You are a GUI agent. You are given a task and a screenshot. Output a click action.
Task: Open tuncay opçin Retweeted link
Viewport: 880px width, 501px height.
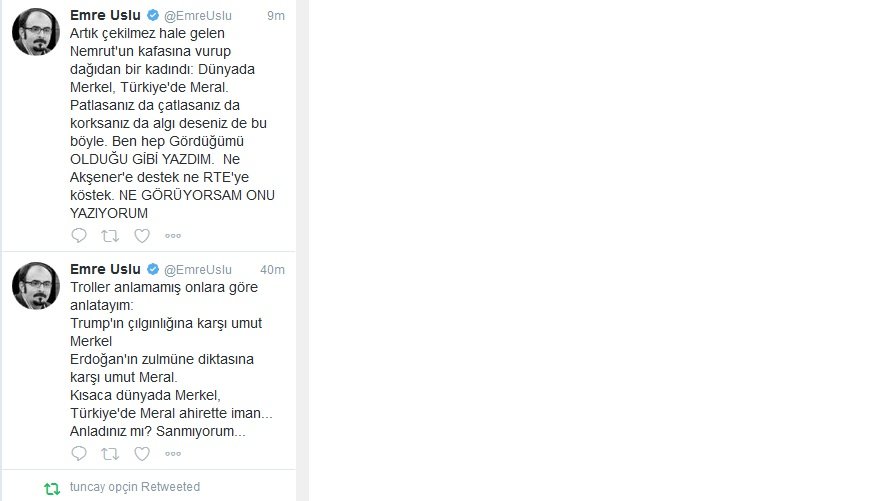coord(135,486)
